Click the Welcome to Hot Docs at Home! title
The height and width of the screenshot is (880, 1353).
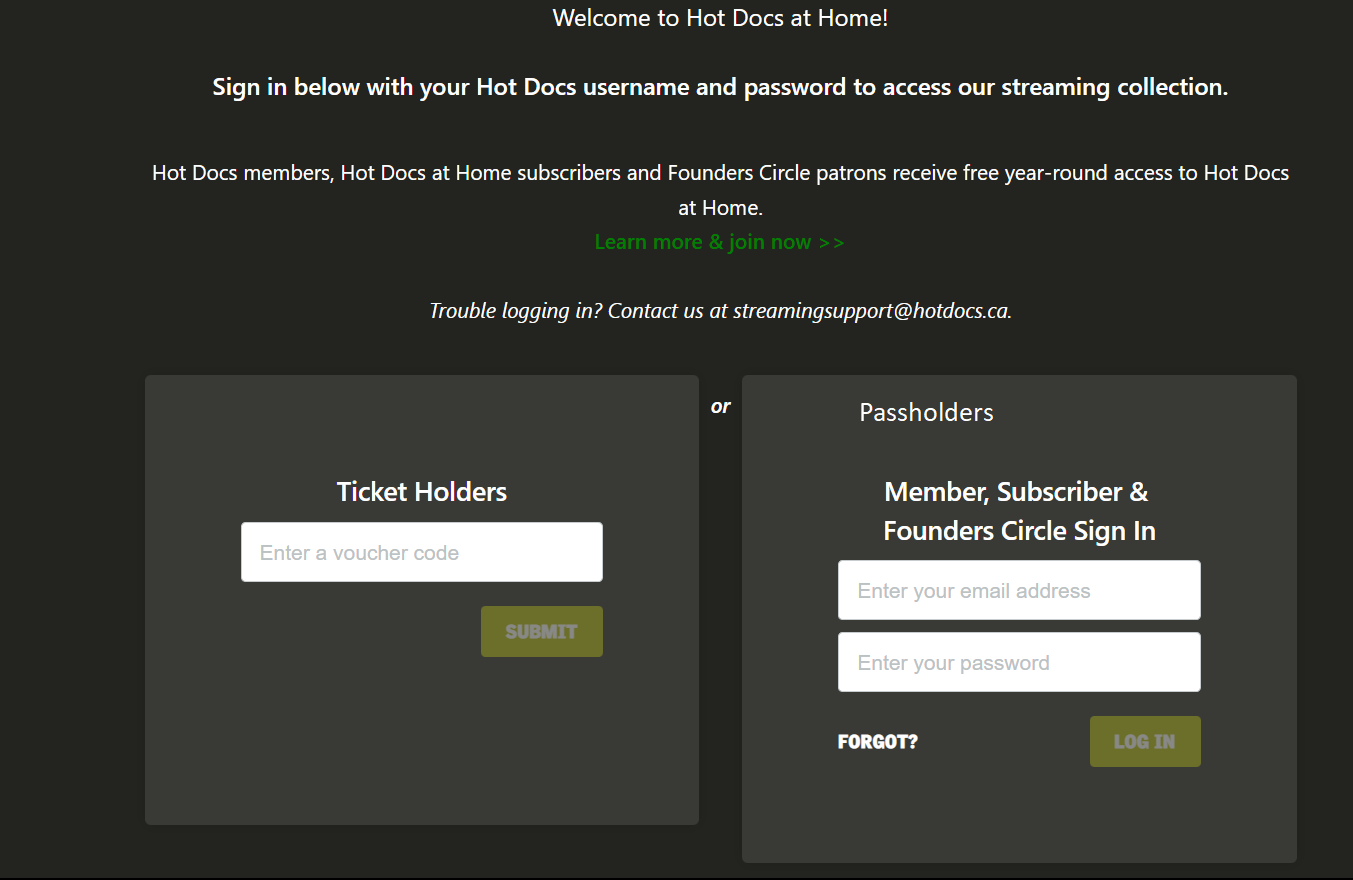(720, 18)
